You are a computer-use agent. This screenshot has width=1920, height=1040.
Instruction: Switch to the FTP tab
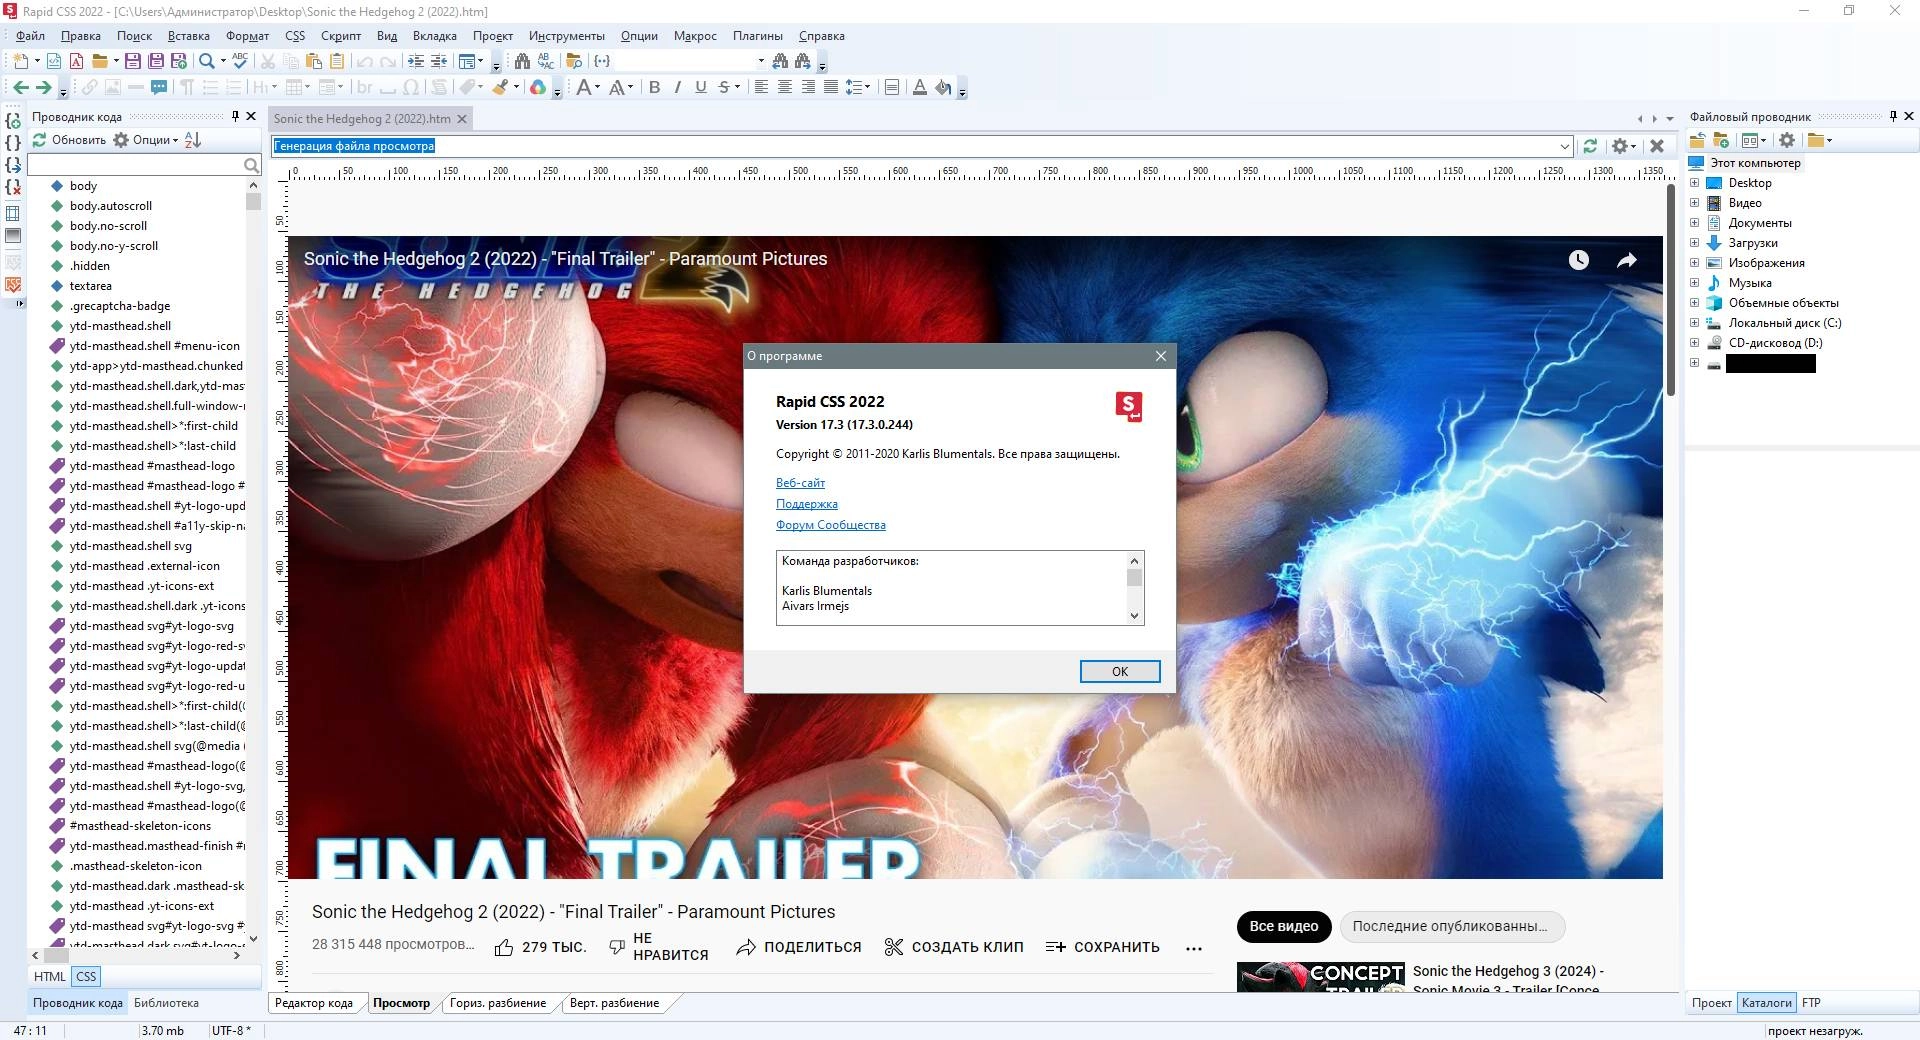1811,1003
